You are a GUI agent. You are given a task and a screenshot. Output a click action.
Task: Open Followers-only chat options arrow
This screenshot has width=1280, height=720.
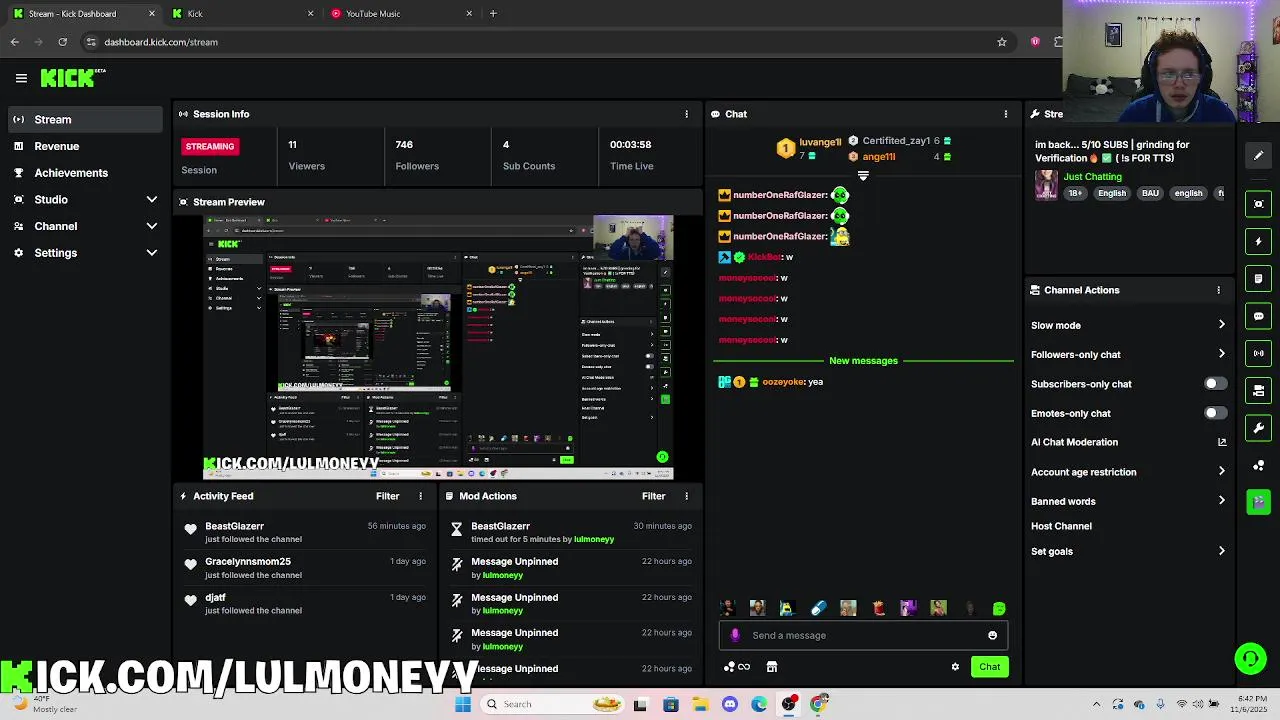1221,354
